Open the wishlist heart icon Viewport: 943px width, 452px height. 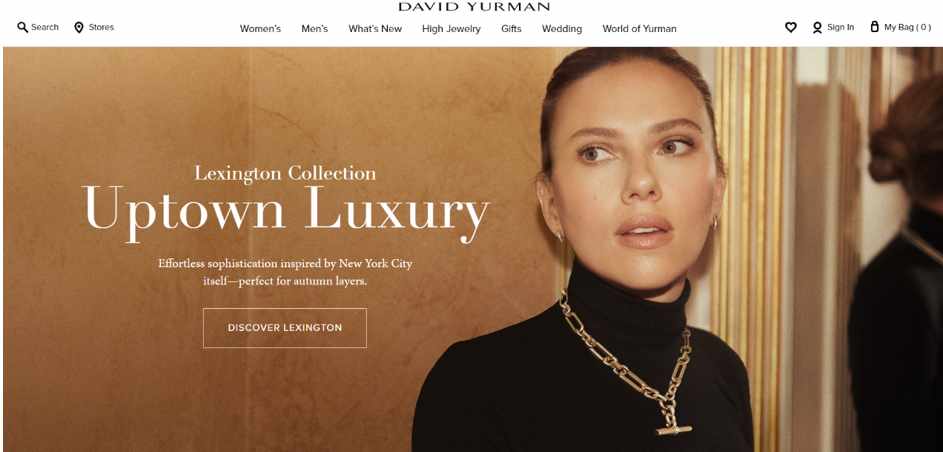tap(791, 27)
